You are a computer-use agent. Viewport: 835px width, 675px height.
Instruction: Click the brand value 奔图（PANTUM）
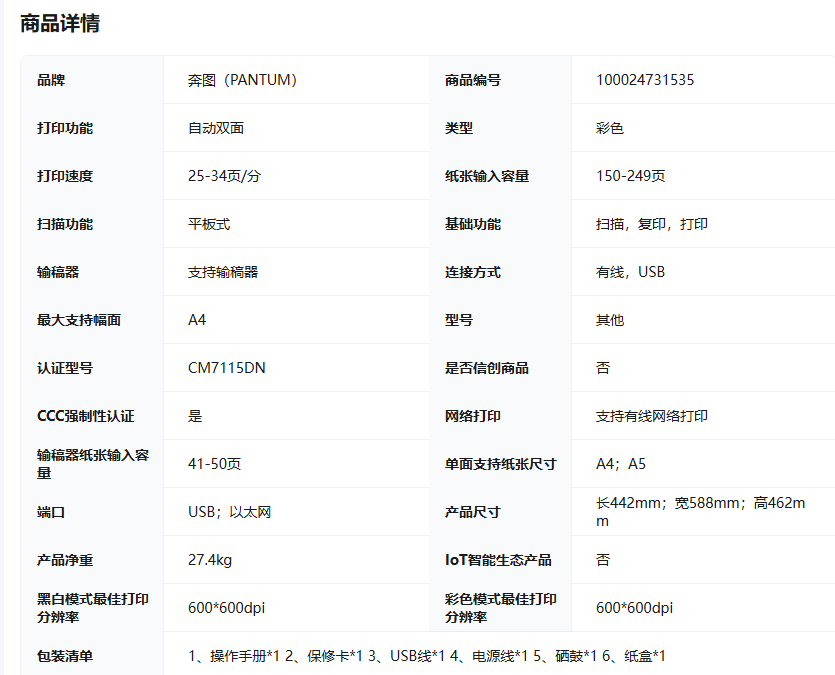pyautogui.click(x=242, y=80)
